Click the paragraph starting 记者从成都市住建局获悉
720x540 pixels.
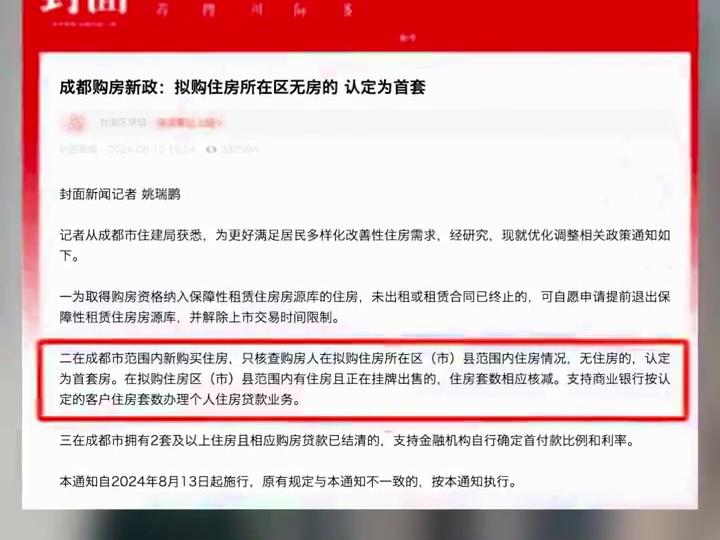tap(365, 245)
